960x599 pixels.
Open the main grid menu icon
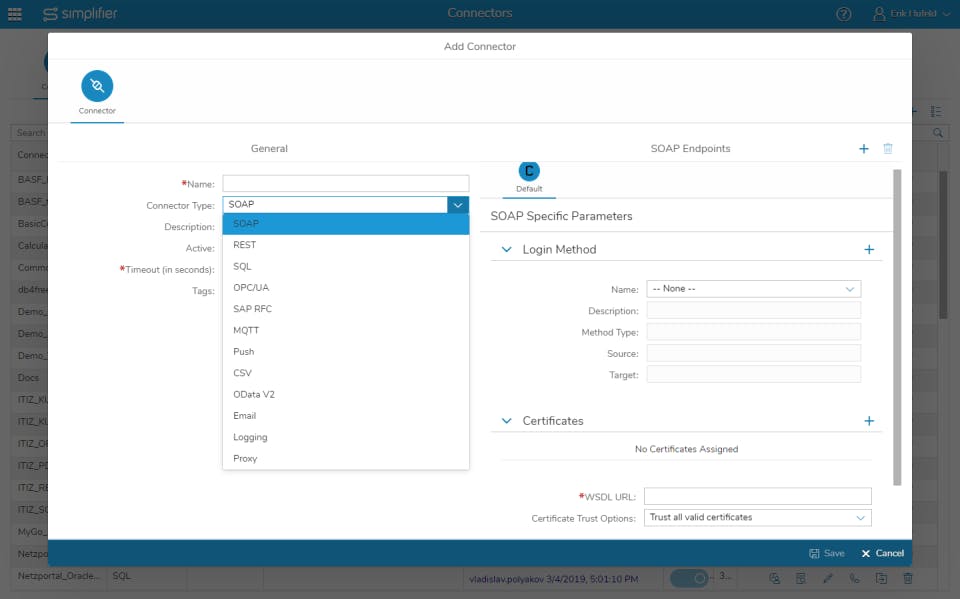(x=15, y=13)
